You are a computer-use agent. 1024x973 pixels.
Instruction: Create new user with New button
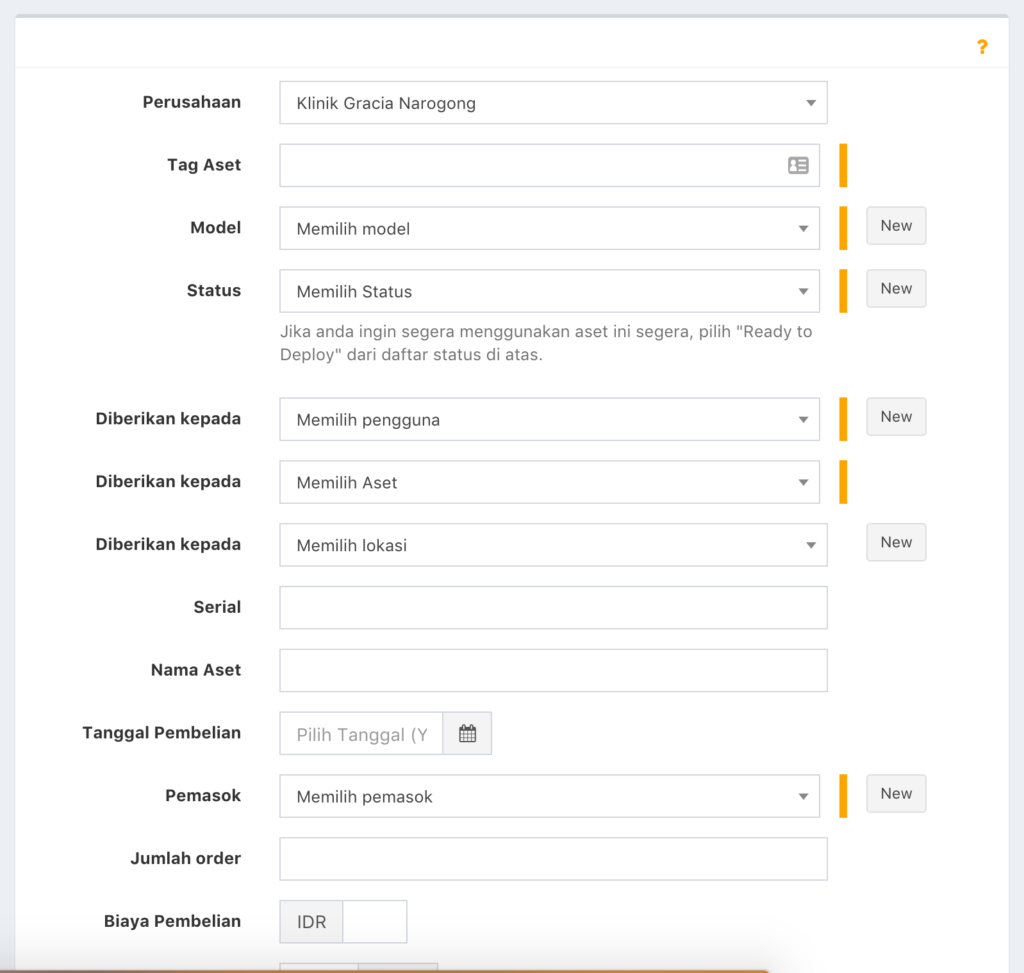tap(896, 417)
